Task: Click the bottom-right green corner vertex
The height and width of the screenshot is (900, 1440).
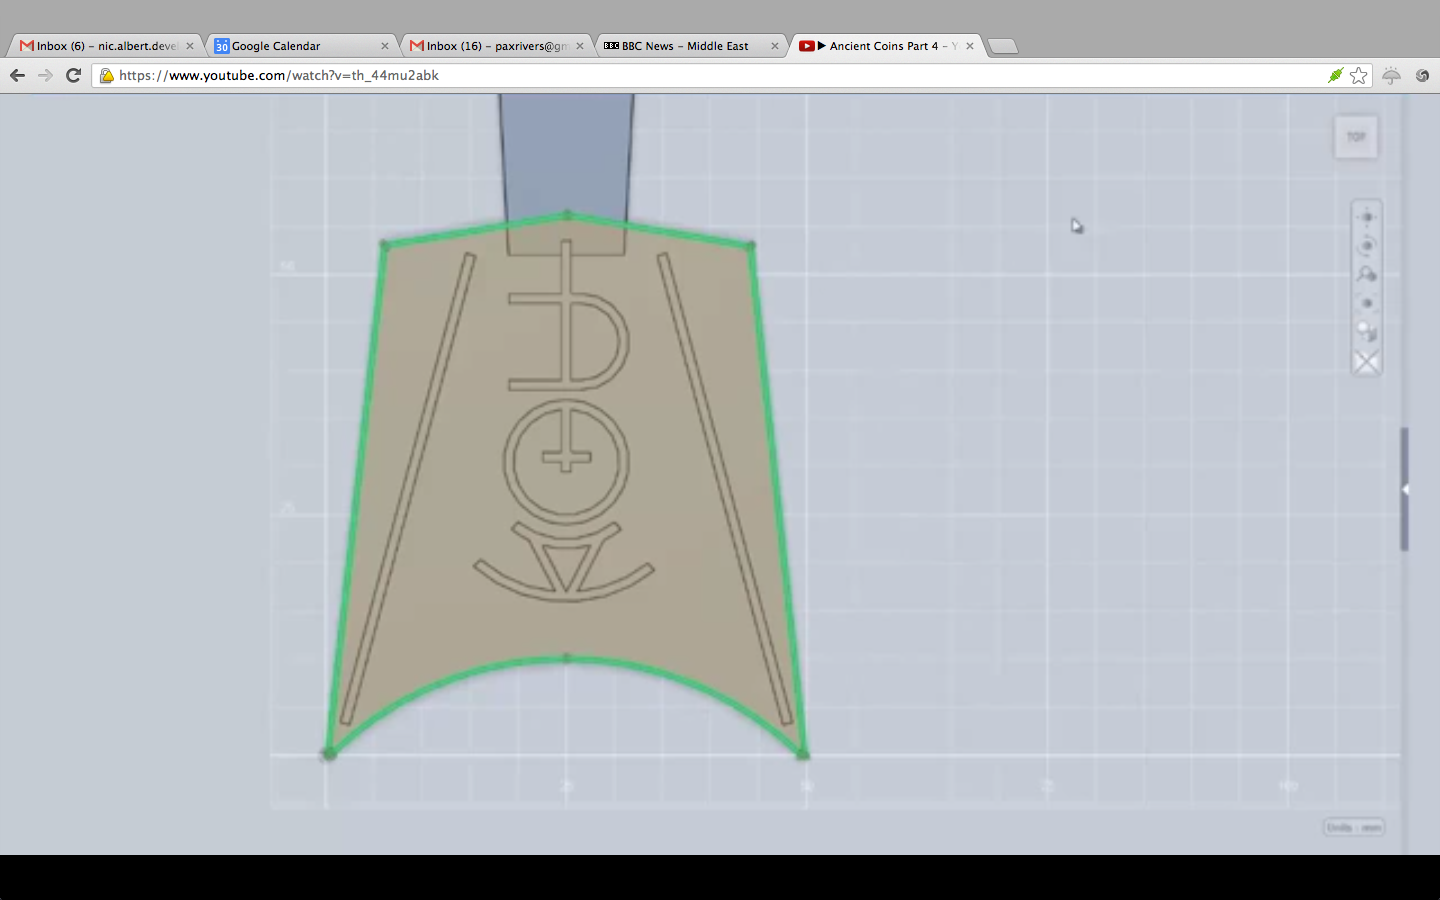Action: [x=803, y=754]
